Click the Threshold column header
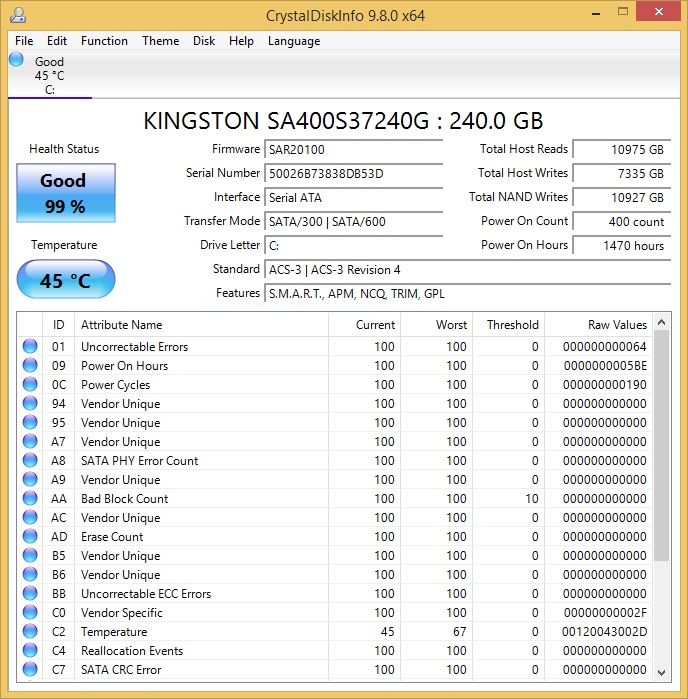 click(x=509, y=325)
